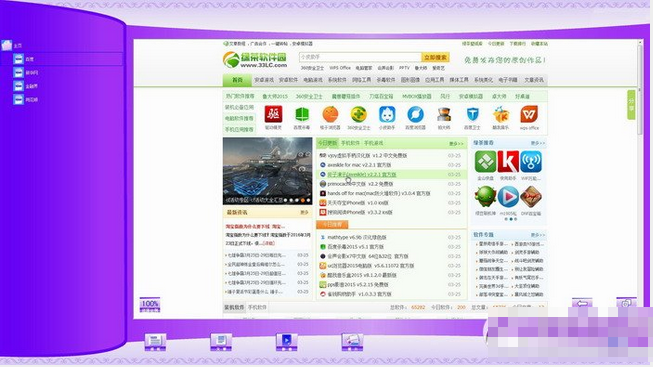
Task: Click the 酷我音乐 gift box icon
Action: coord(501,114)
